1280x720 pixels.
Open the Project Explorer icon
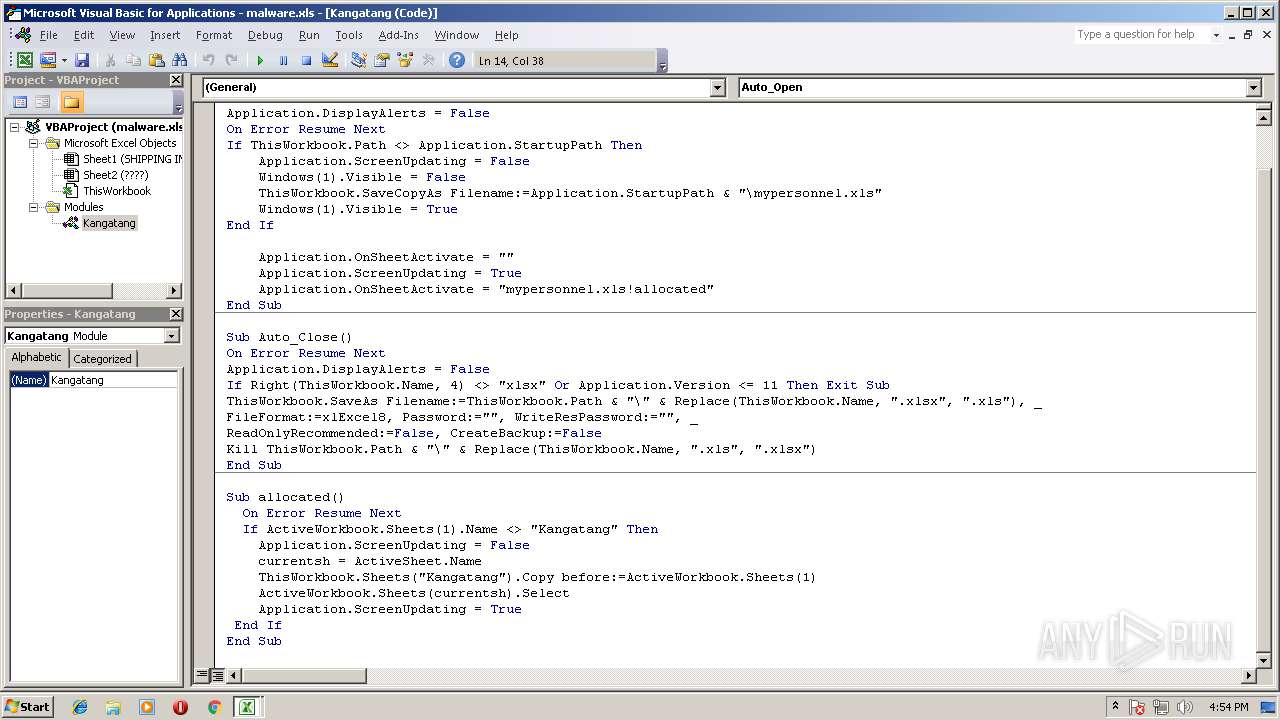(x=358, y=60)
